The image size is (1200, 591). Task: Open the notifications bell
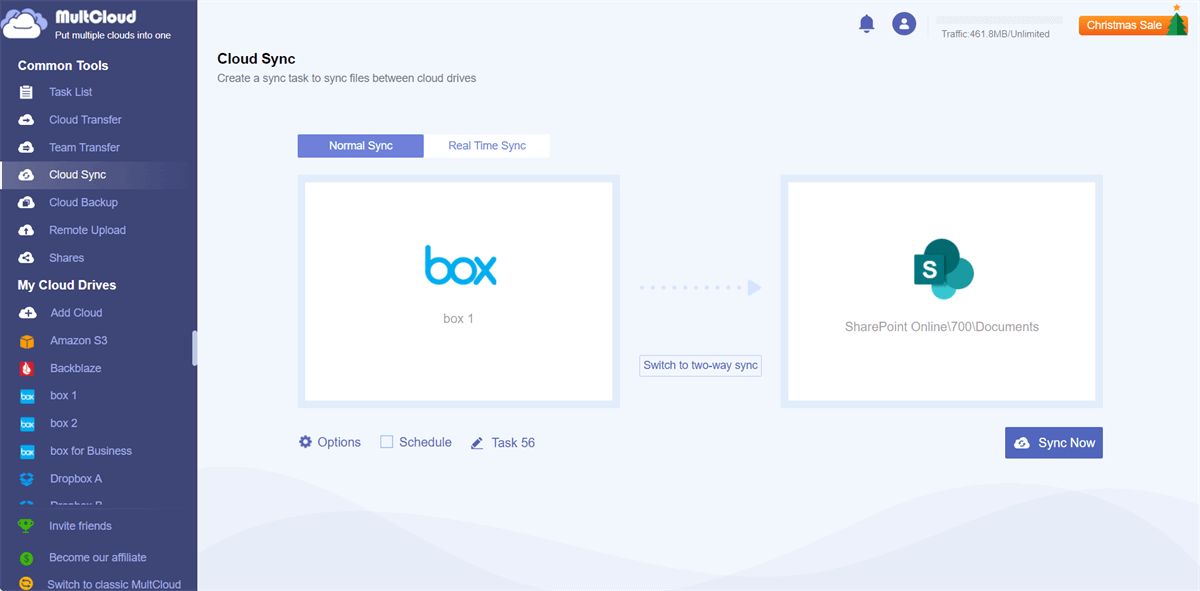[867, 24]
